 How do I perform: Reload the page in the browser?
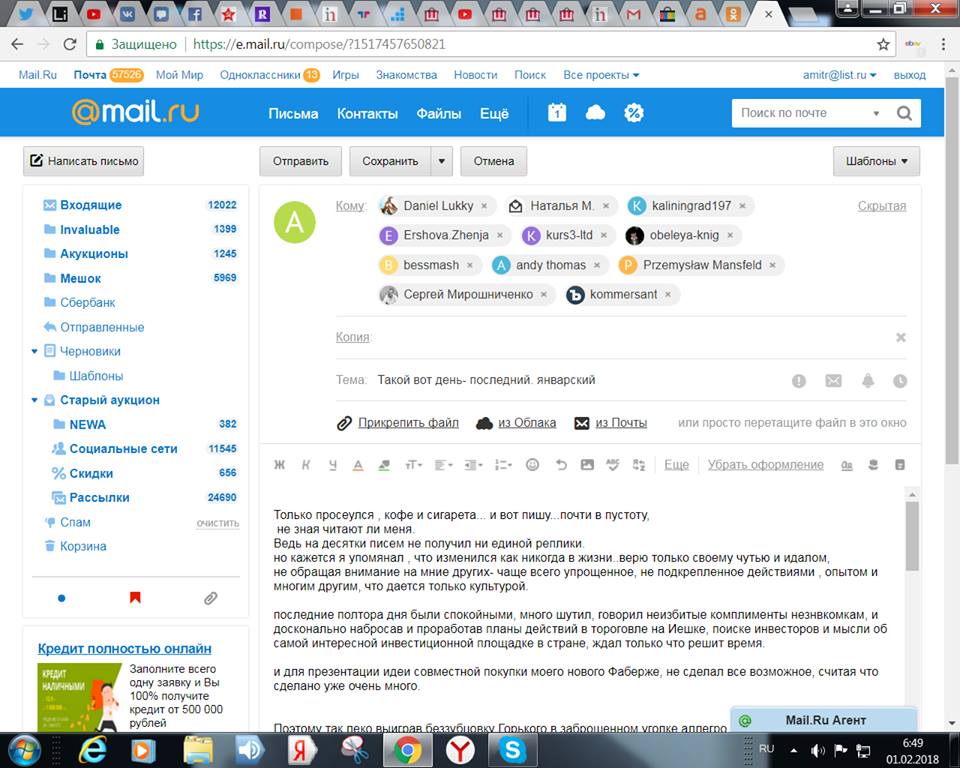click(70, 44)
